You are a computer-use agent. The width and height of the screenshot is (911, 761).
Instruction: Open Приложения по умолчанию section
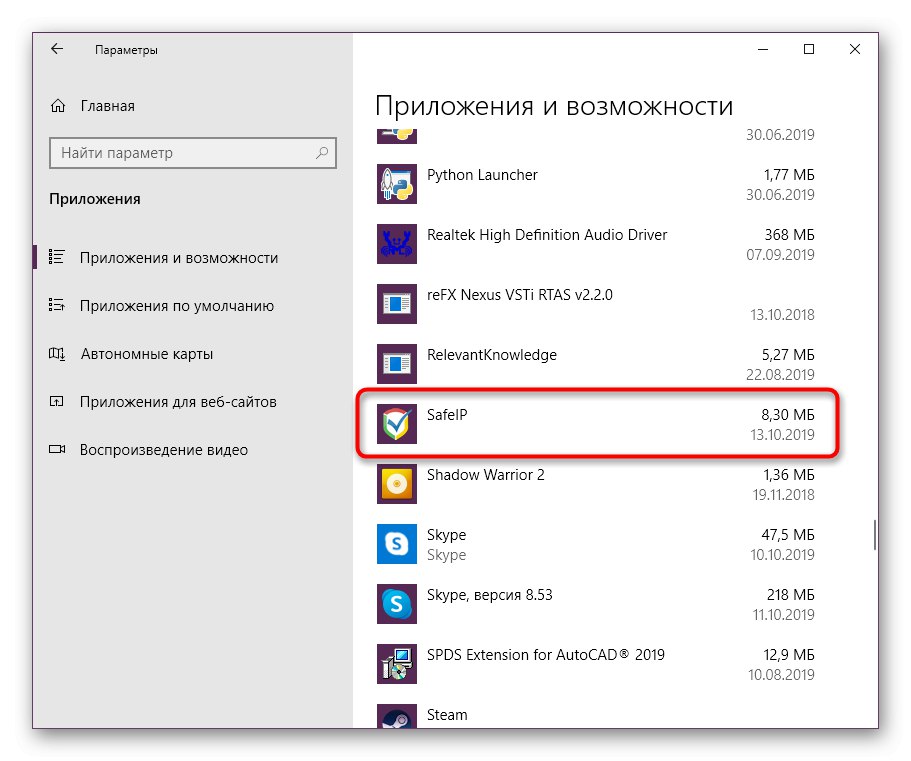click(176, 306)
